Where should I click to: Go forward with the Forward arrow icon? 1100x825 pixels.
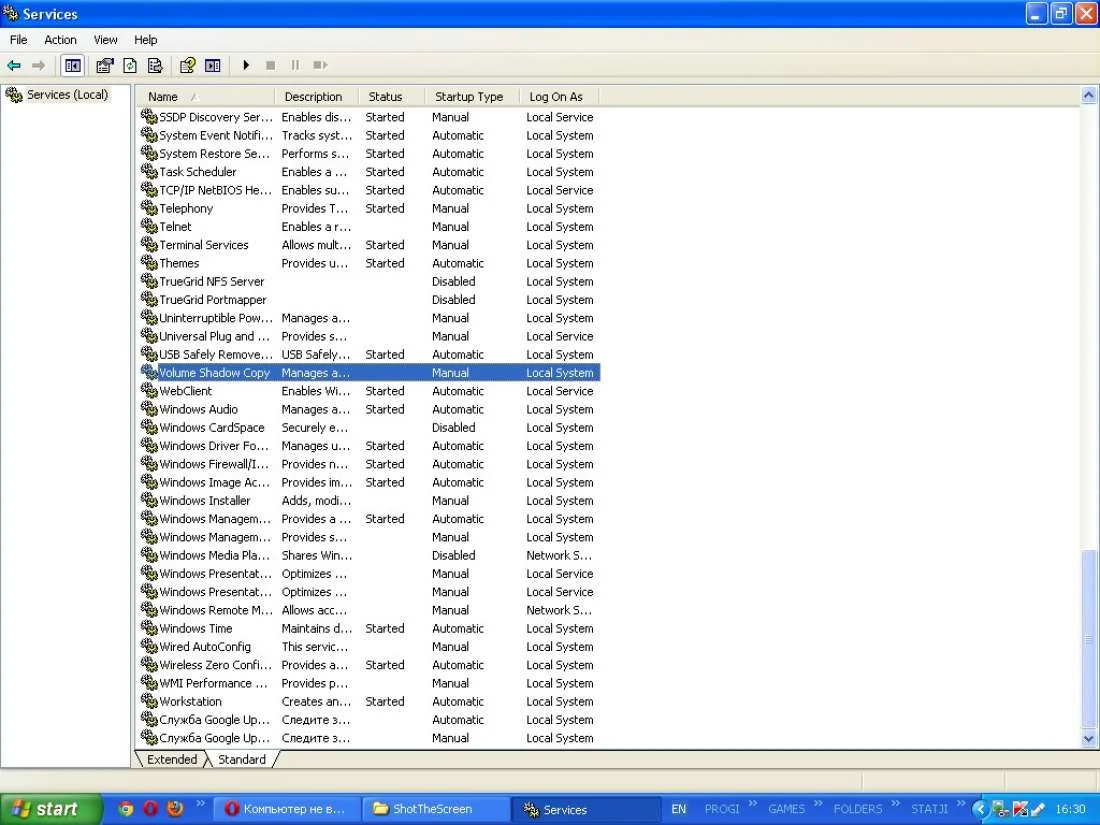[39, 65]
